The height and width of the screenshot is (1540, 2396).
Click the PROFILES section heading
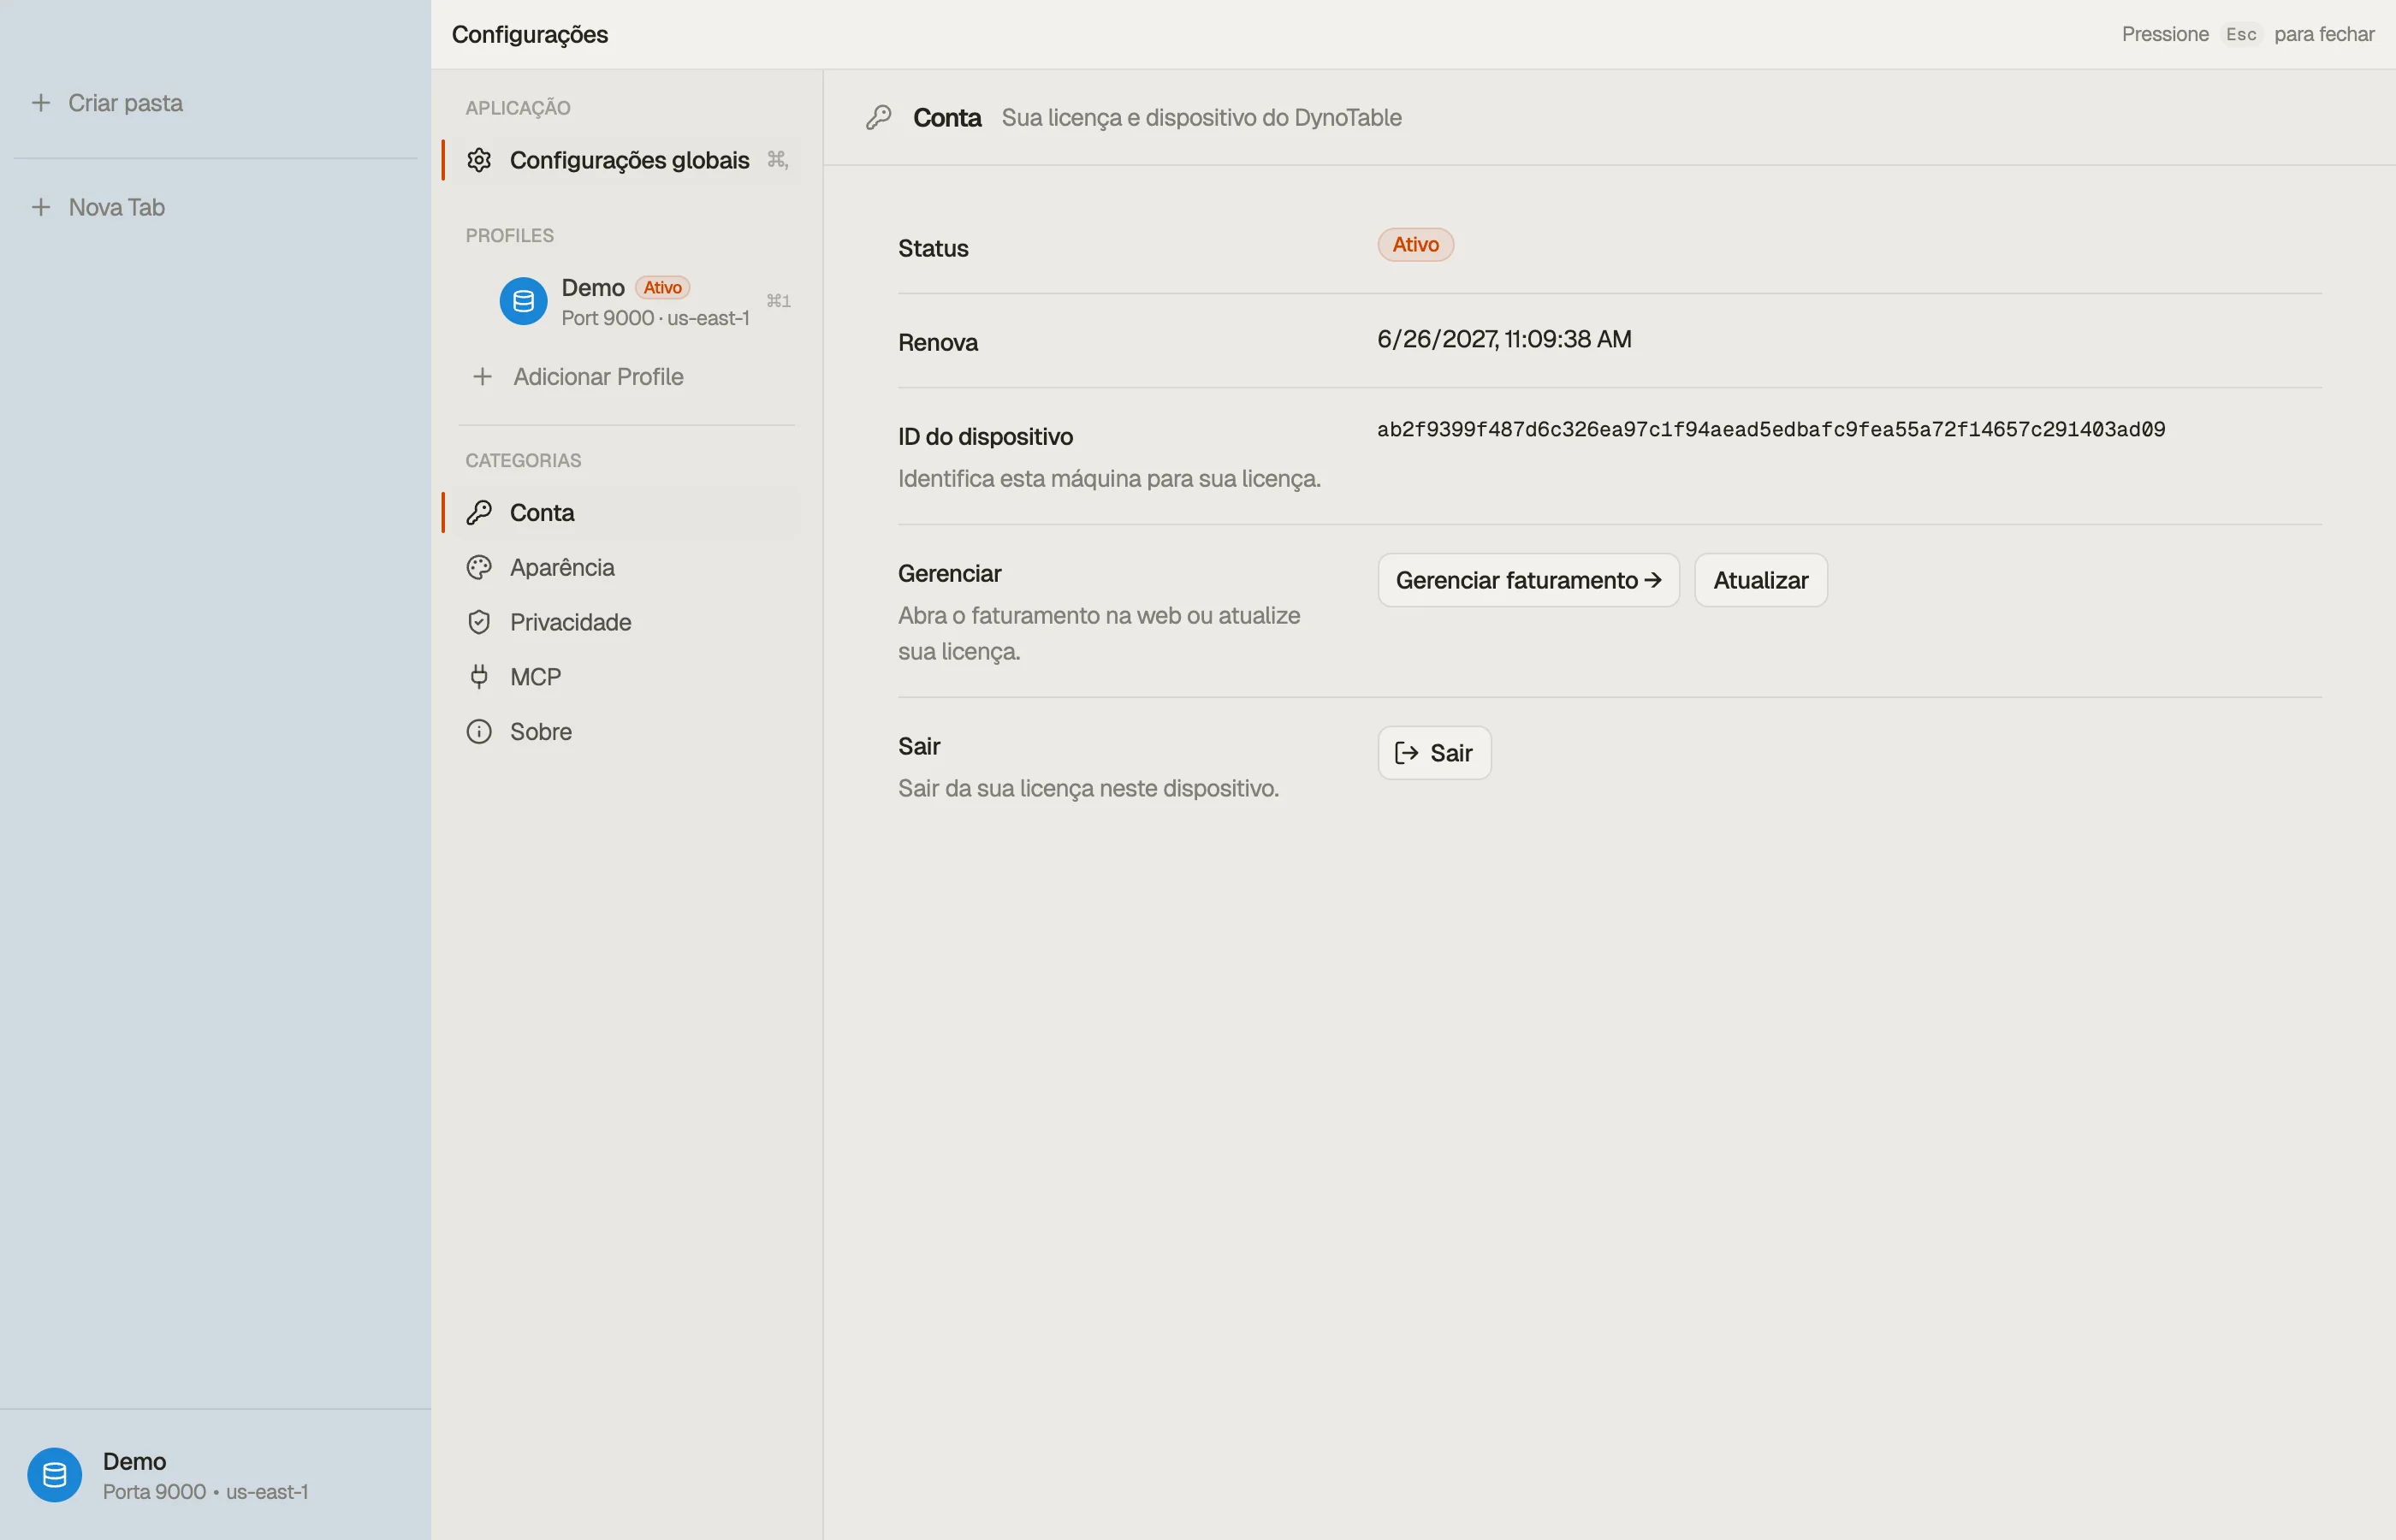(x=509, y=236)
